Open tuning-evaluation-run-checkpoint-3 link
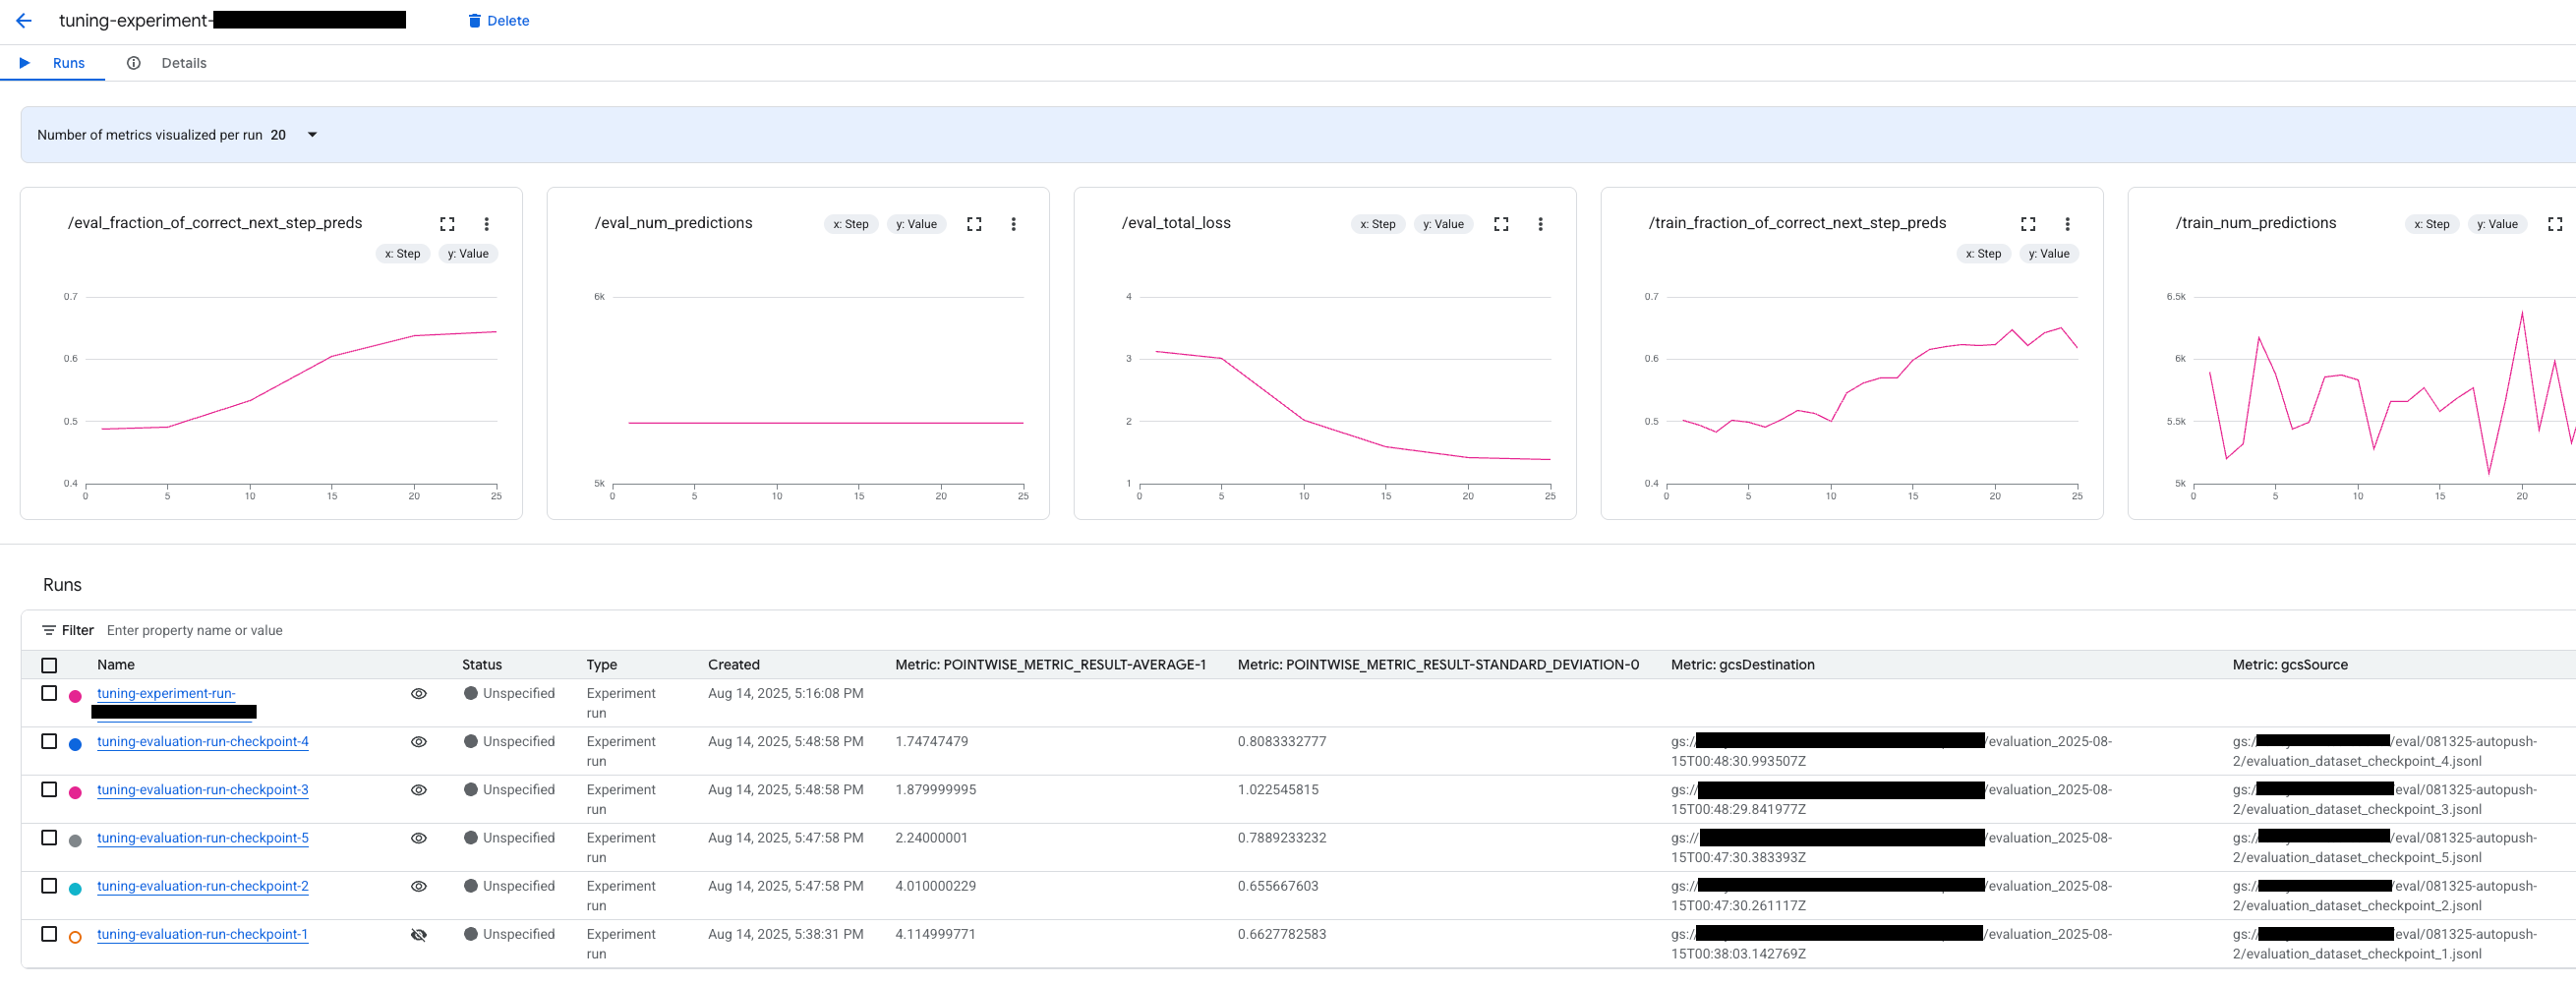This screenshot has height=985, width=2576. [x=203, y=790]
